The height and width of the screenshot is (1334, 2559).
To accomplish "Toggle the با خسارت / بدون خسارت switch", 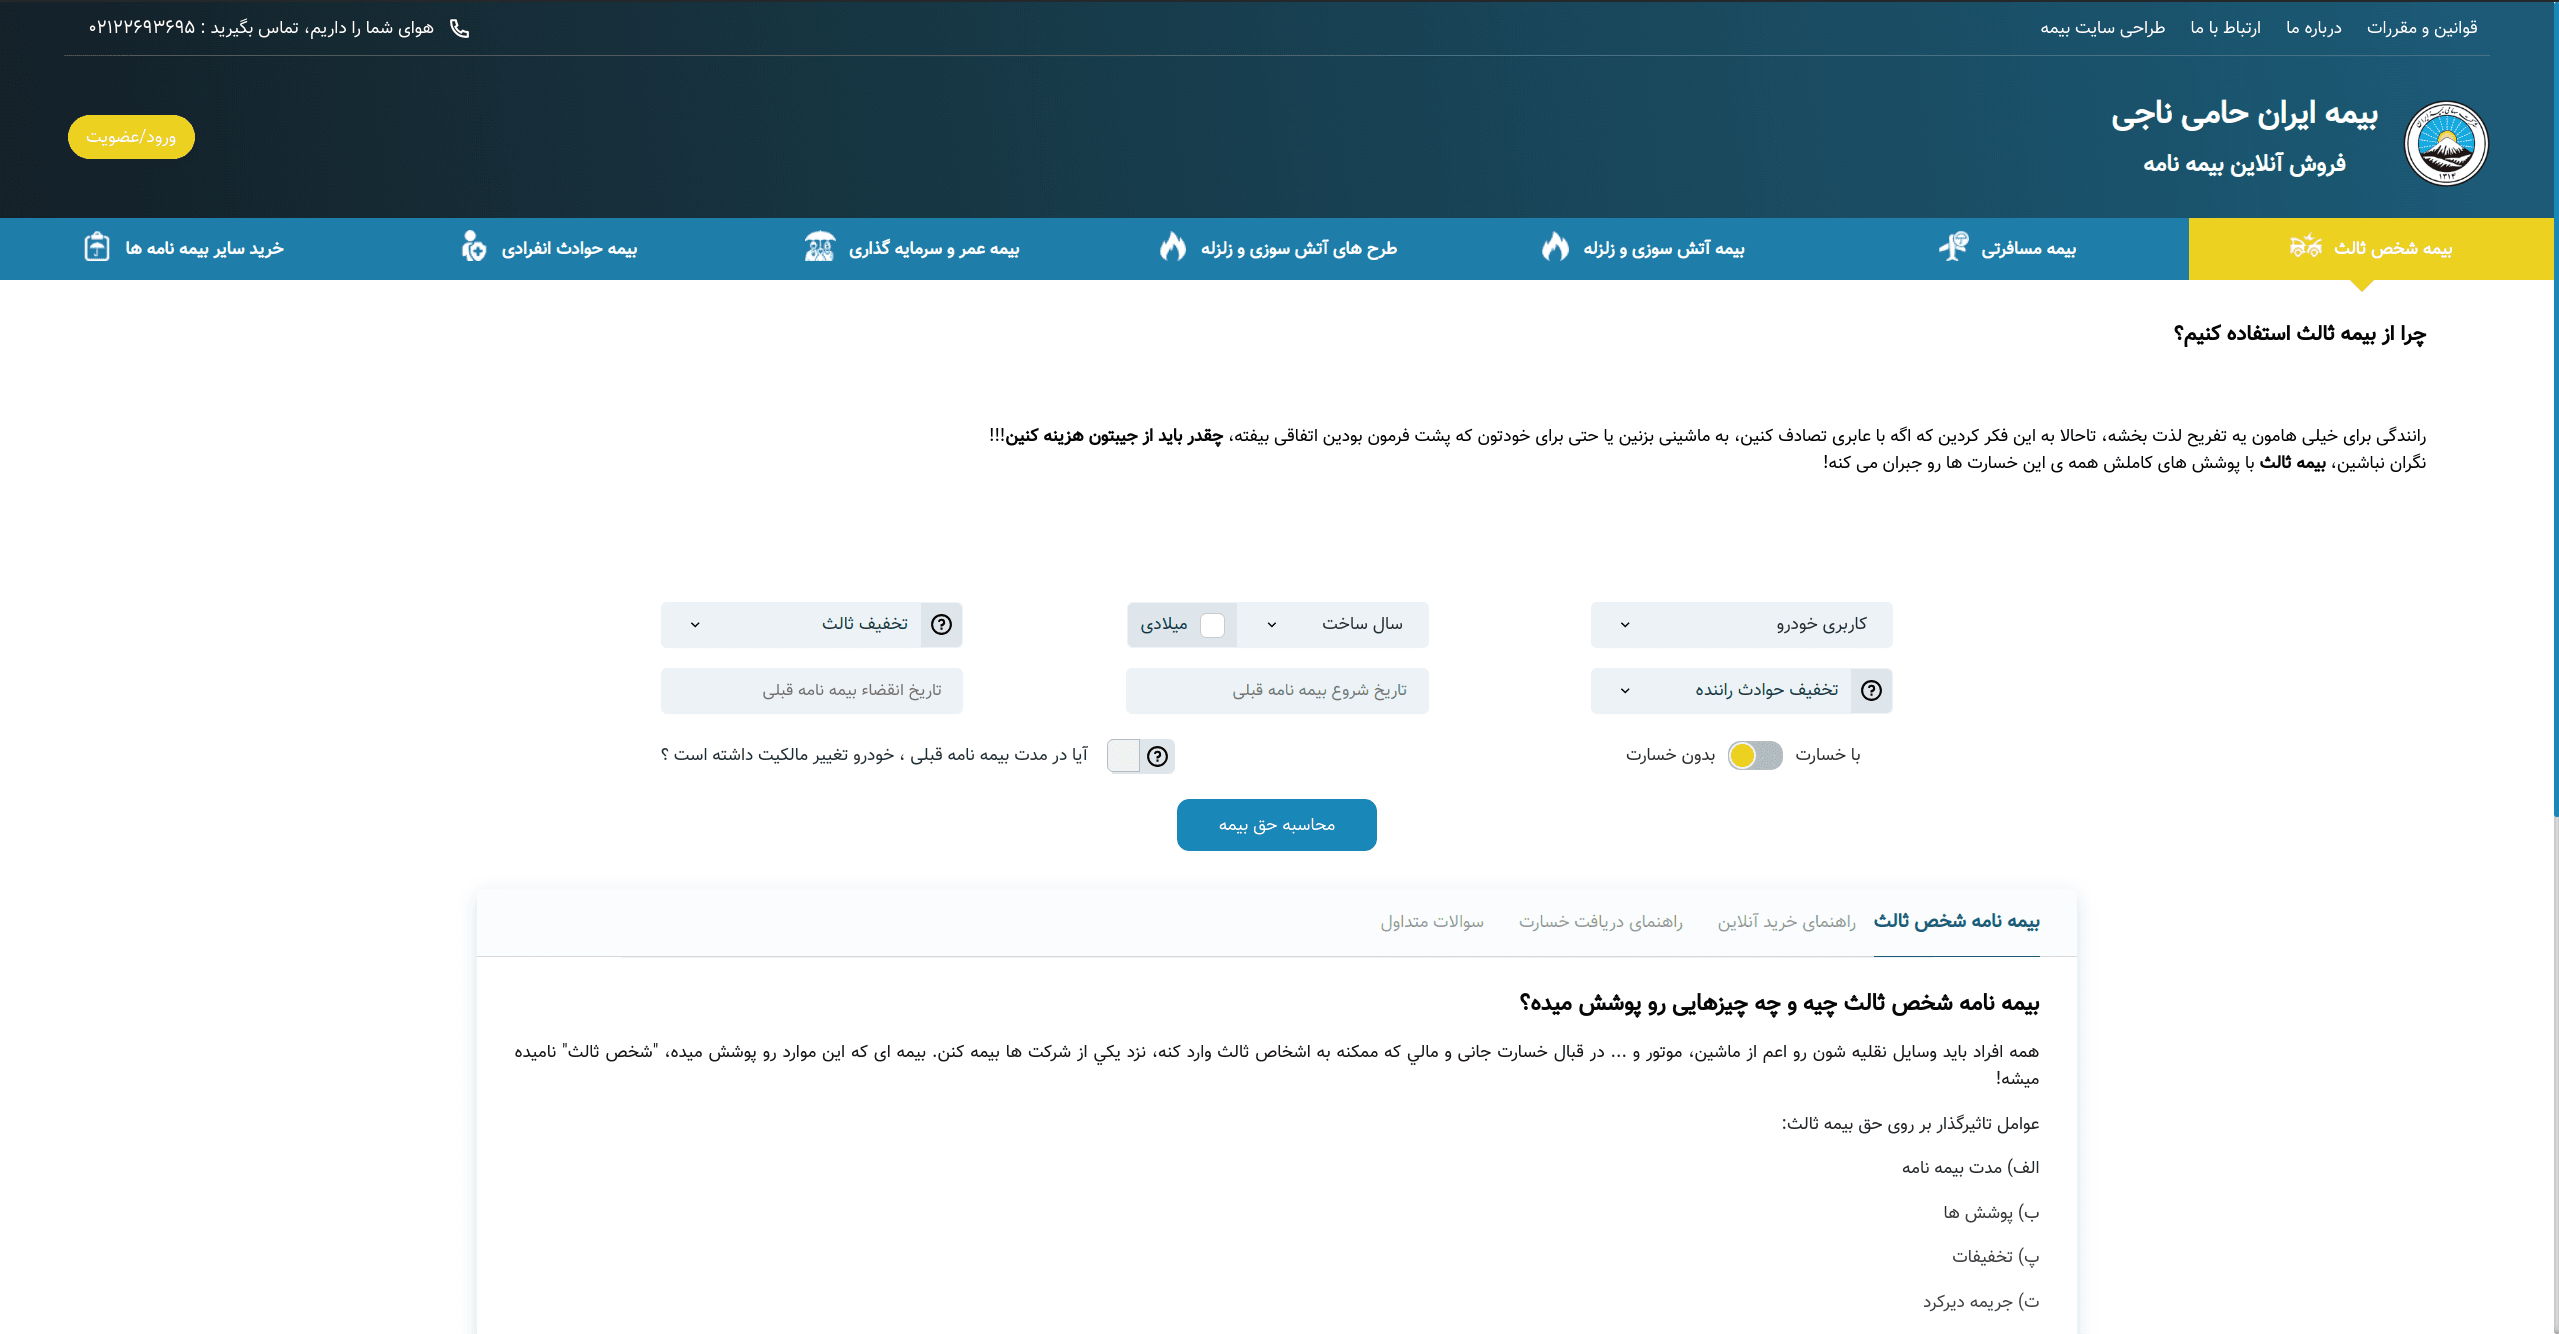I will click(1755, 756).
